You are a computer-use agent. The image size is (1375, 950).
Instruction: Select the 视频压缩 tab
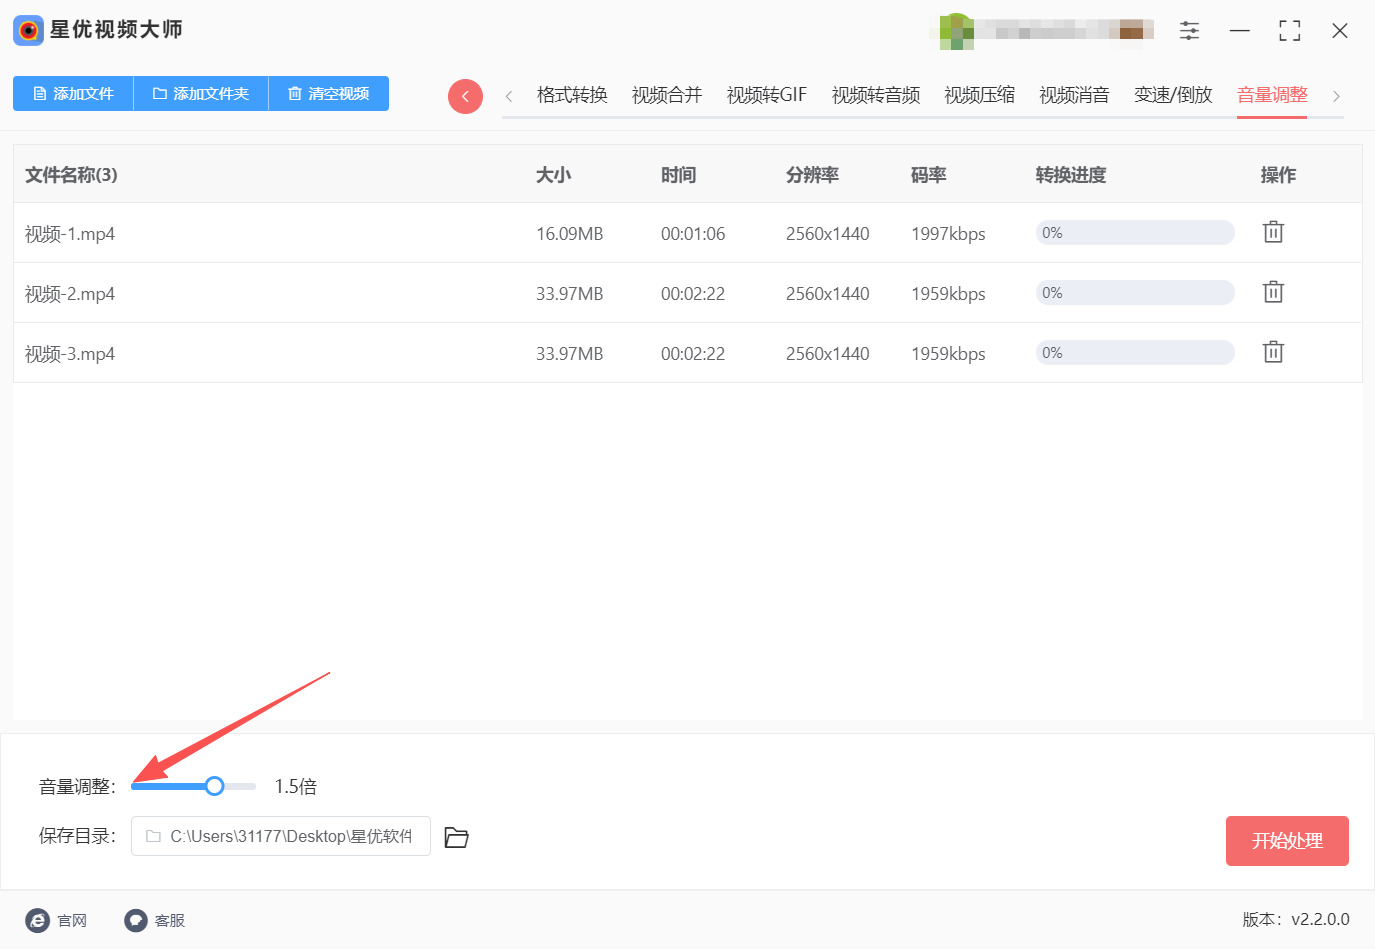coord(980,95)
